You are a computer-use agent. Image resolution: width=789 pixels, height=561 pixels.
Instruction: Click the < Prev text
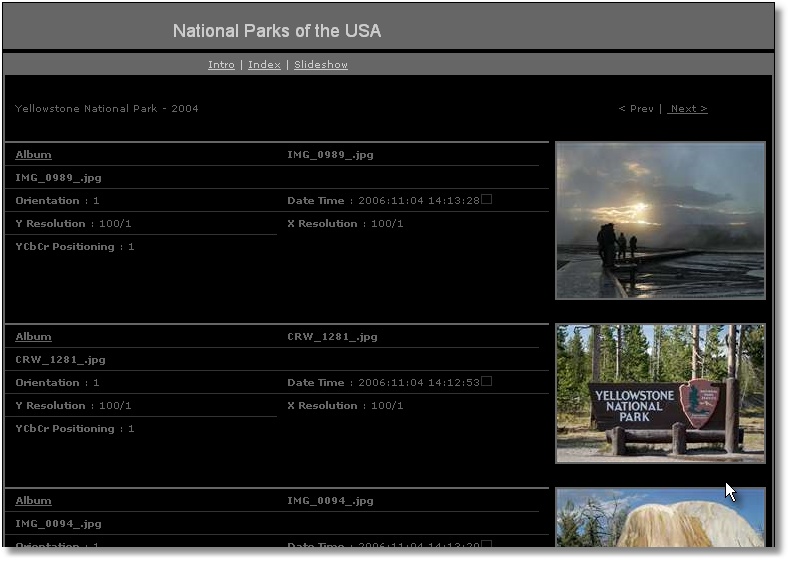(x=636, y=109)
